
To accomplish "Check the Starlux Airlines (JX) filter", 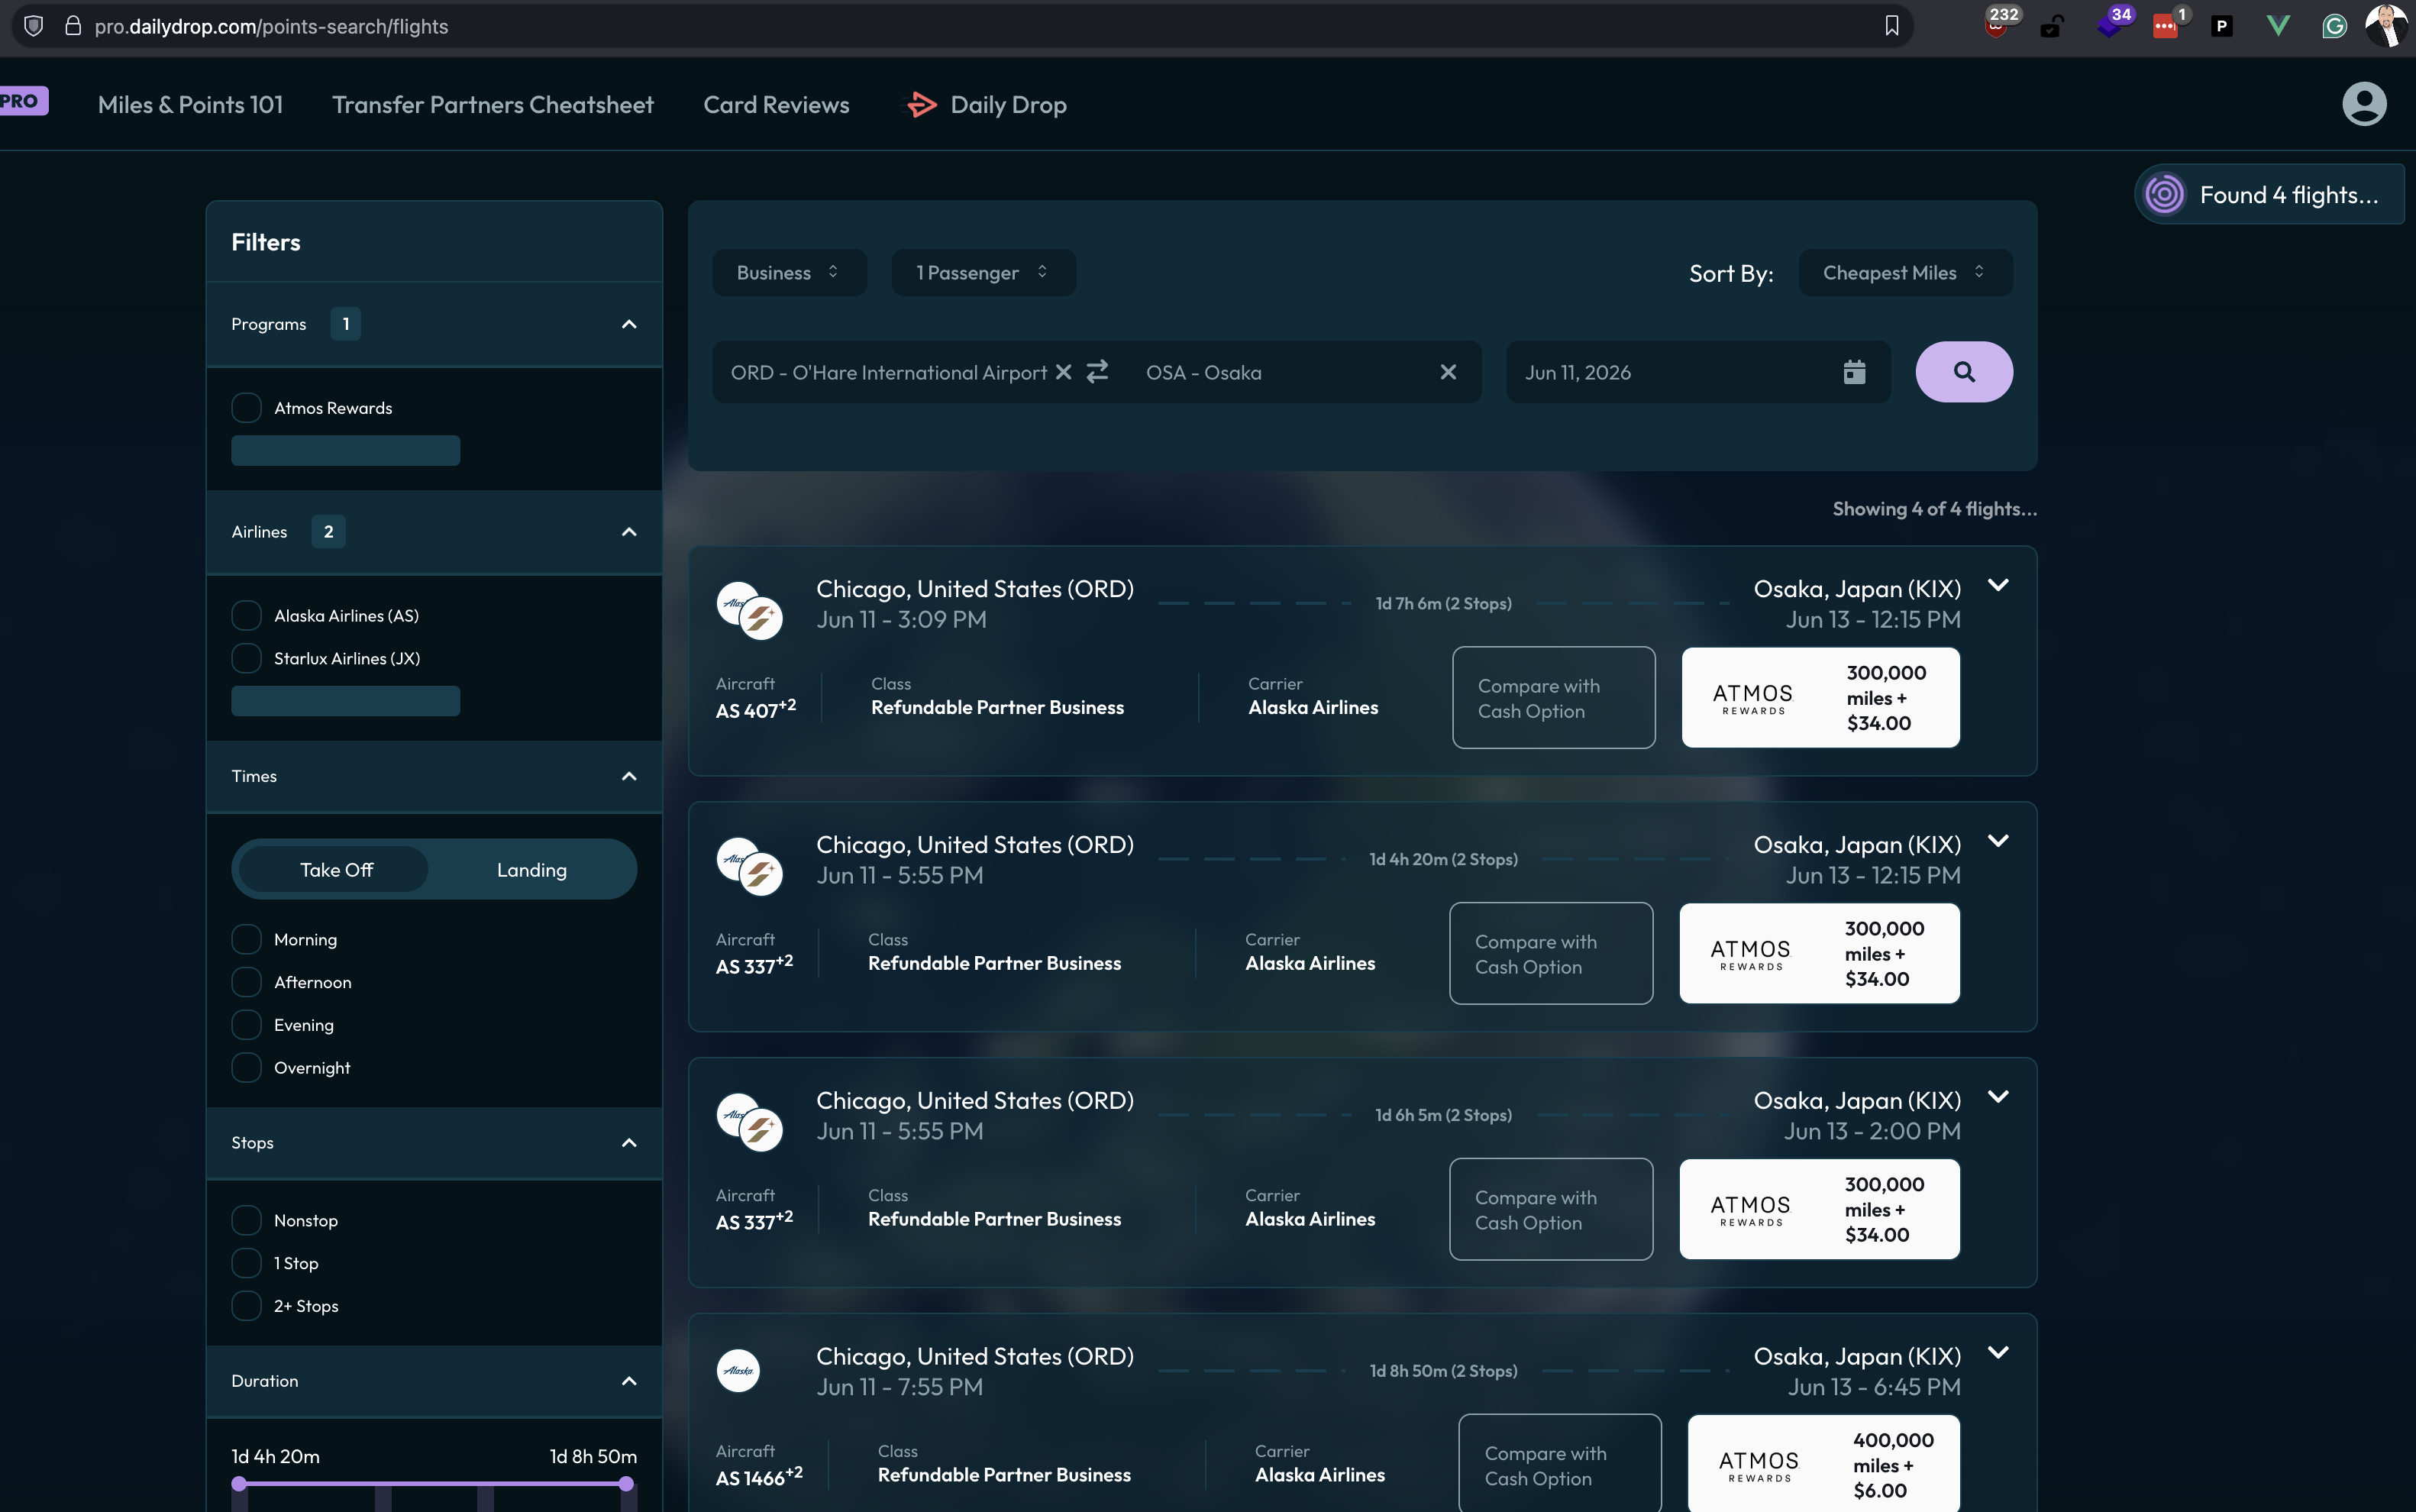I will coord(246,658).
